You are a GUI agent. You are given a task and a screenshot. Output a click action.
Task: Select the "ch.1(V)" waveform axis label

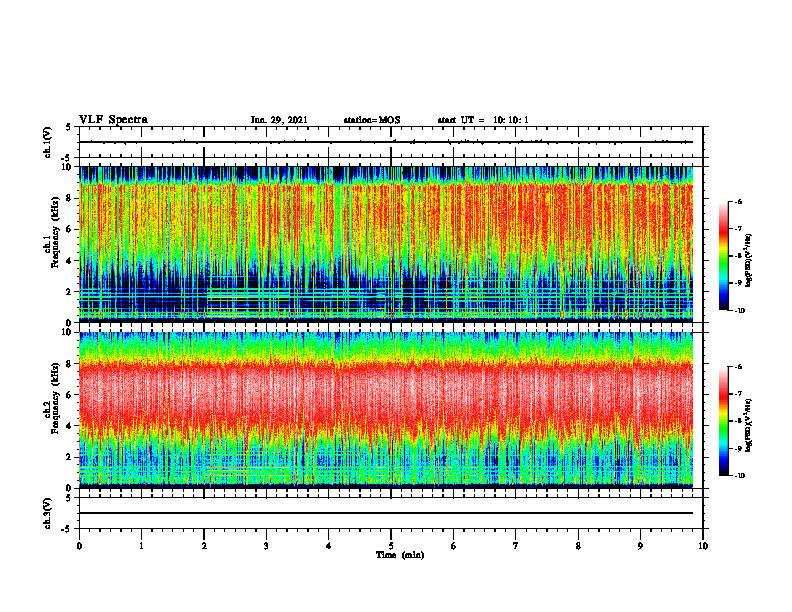[x=47, y=142]
